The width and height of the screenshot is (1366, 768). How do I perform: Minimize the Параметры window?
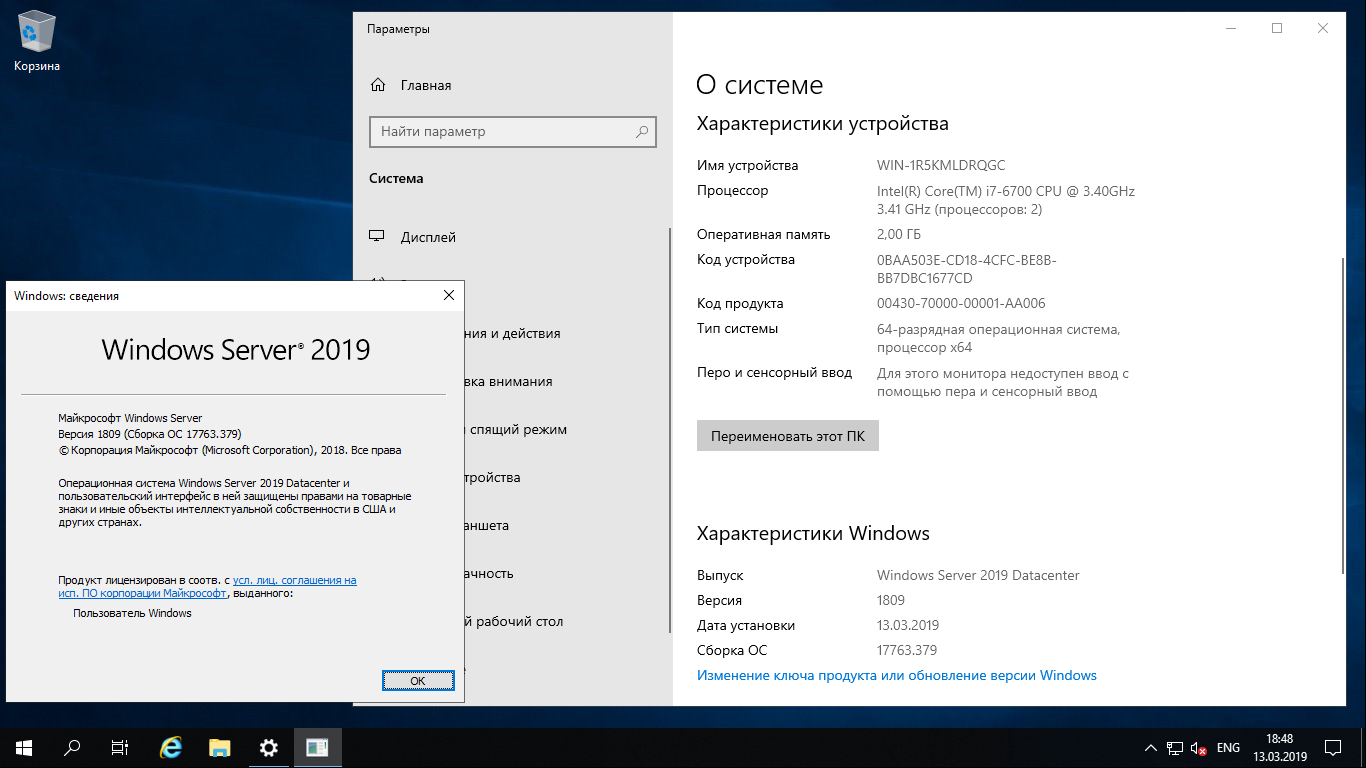tap(1231, 28)
